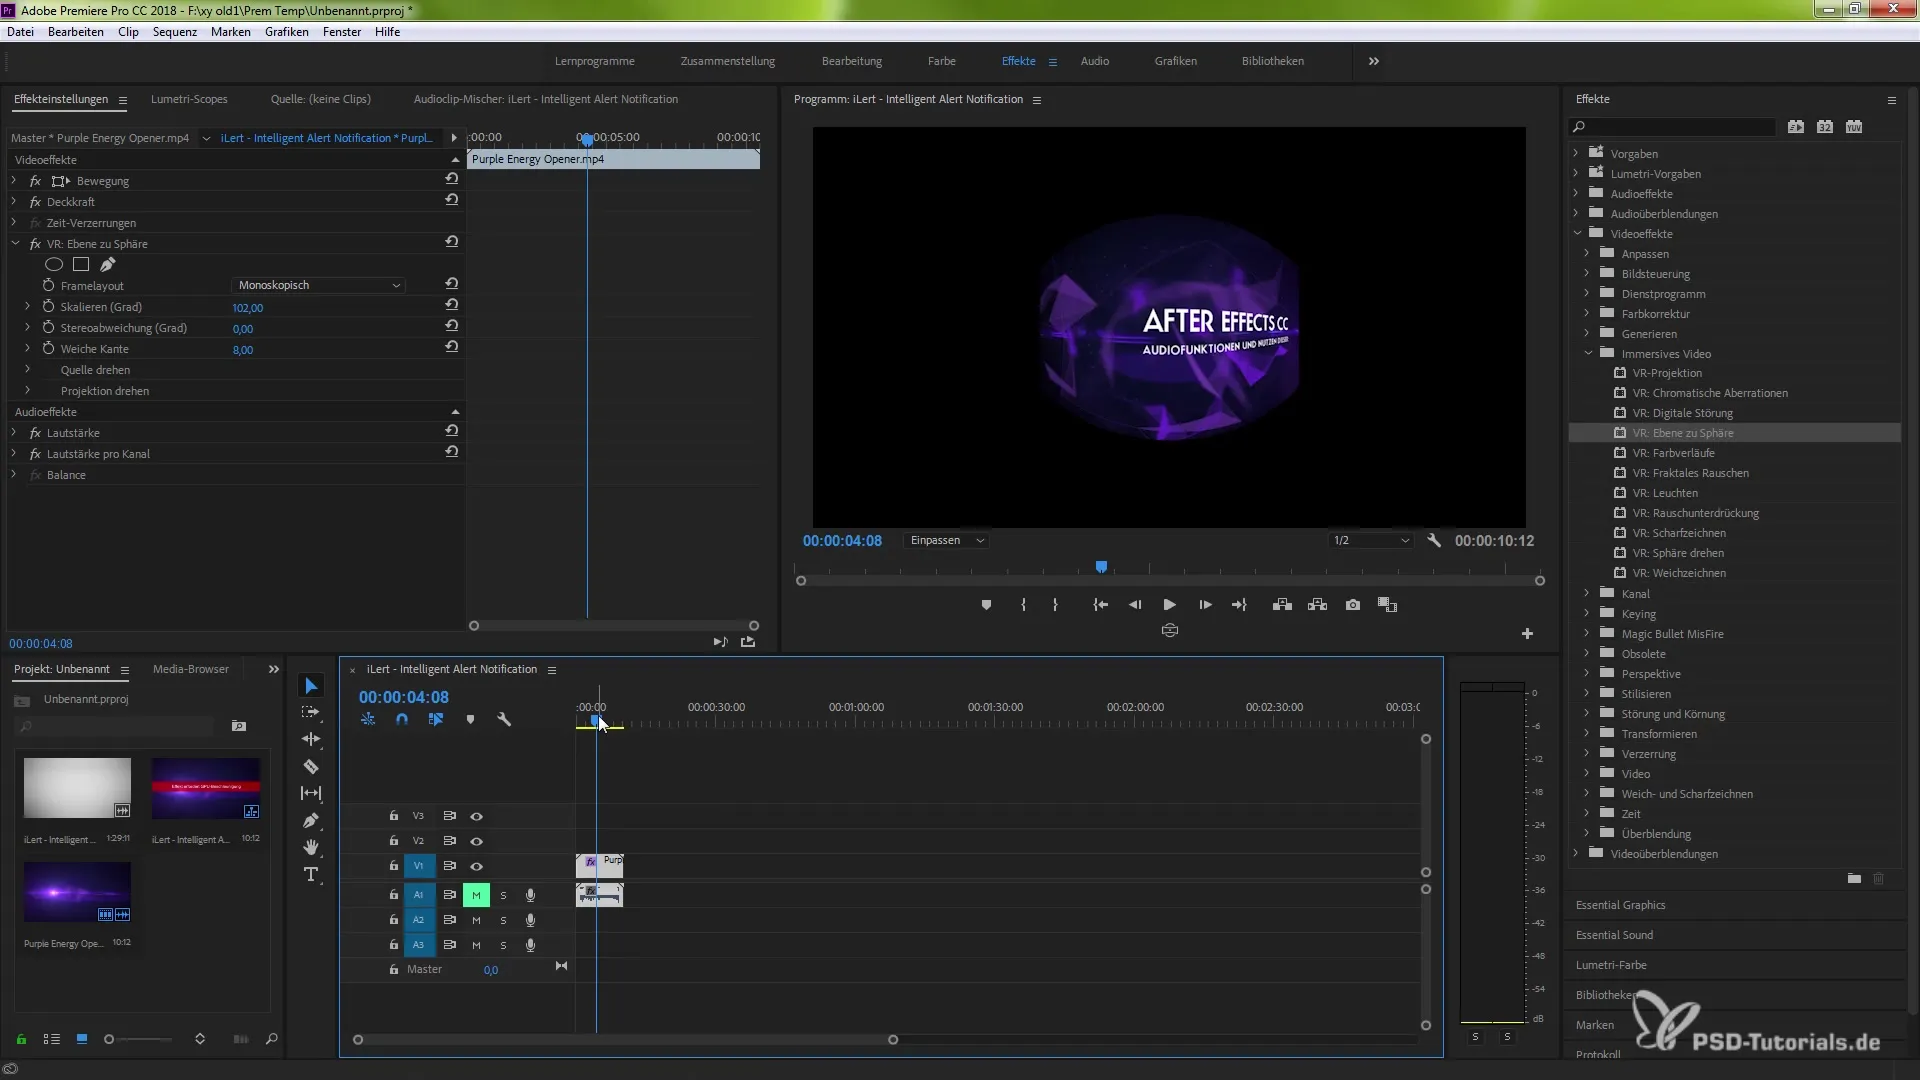Select the Type tool
The width and height of the screenshot is (1920, 1080).
311,875
